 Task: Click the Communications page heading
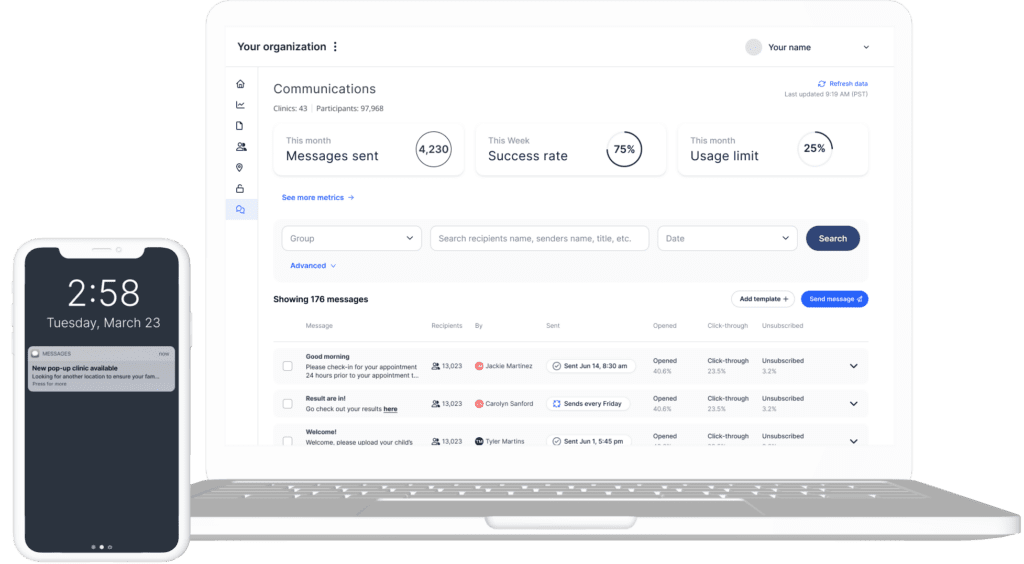tap(325, 89)
